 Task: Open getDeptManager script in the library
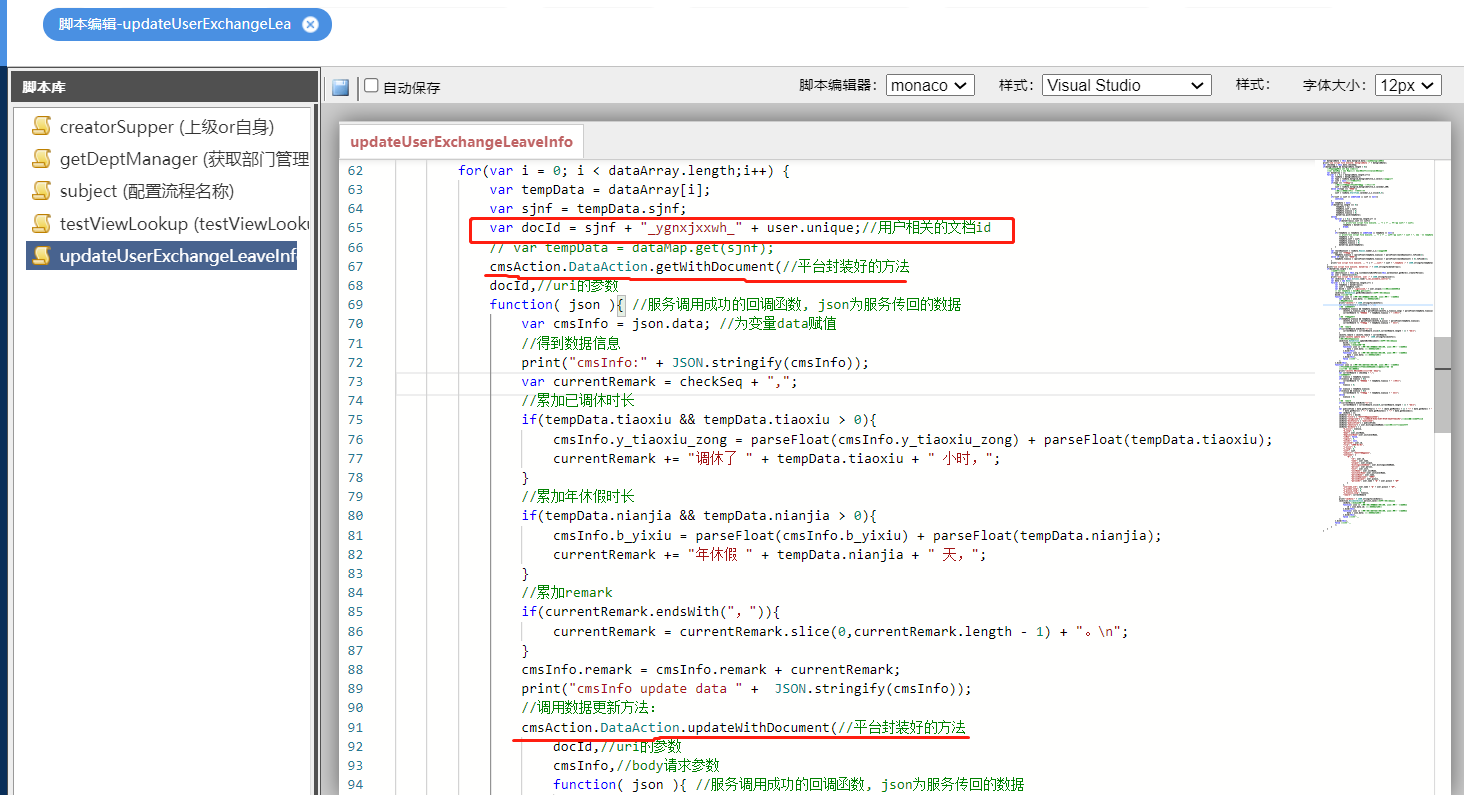click(x=184, y=158)
